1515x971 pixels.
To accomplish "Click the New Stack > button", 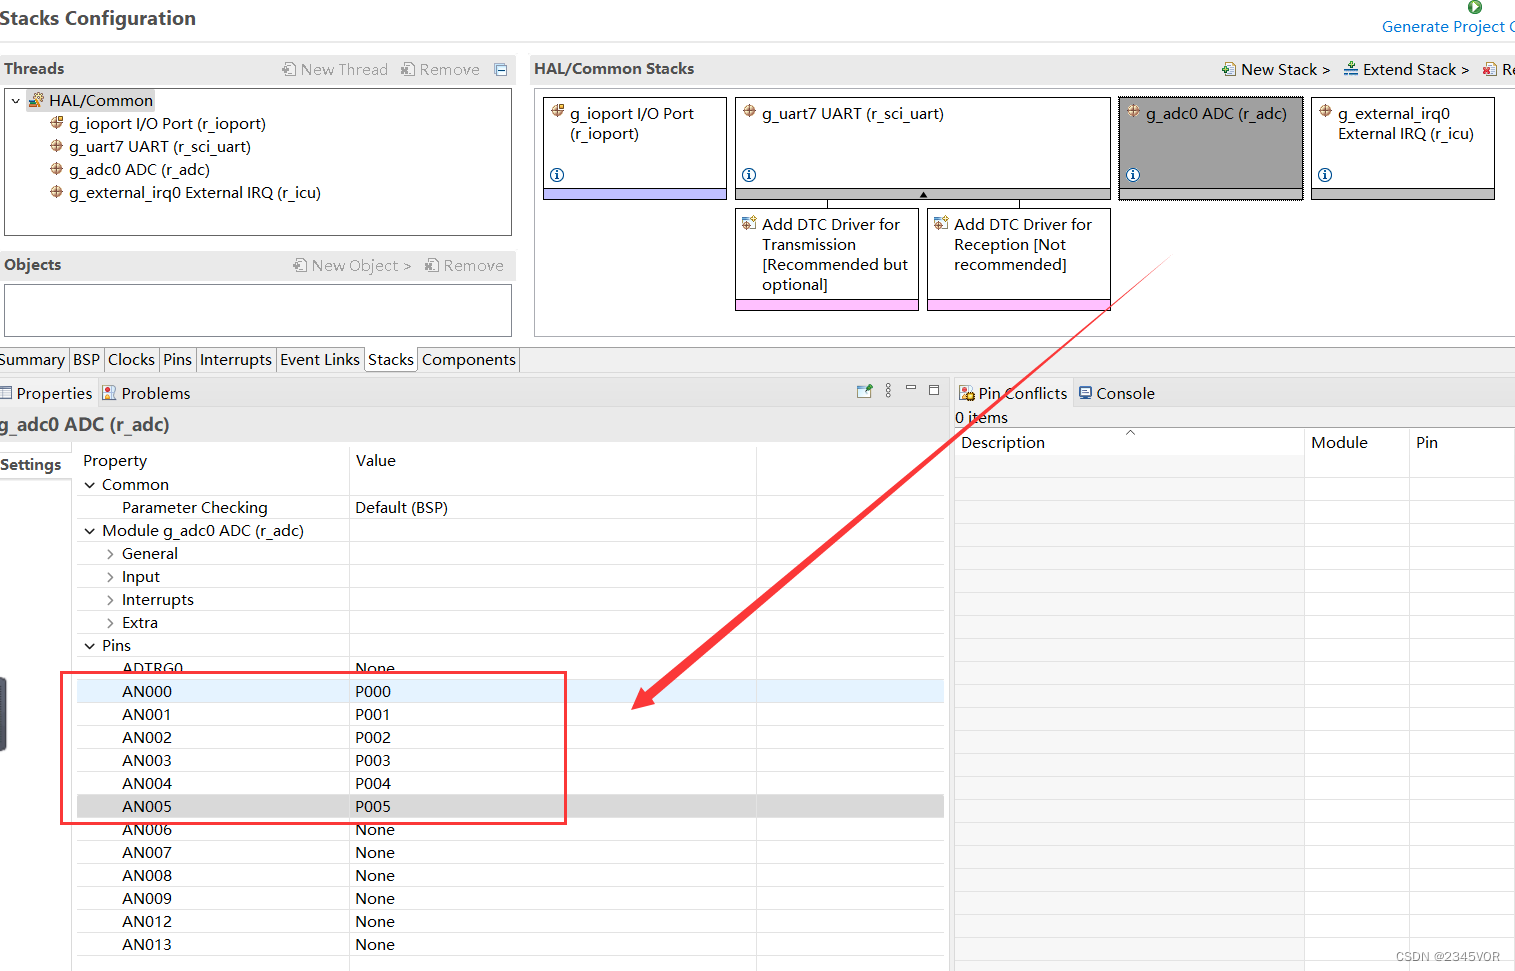I will [x=1276, y=69].
